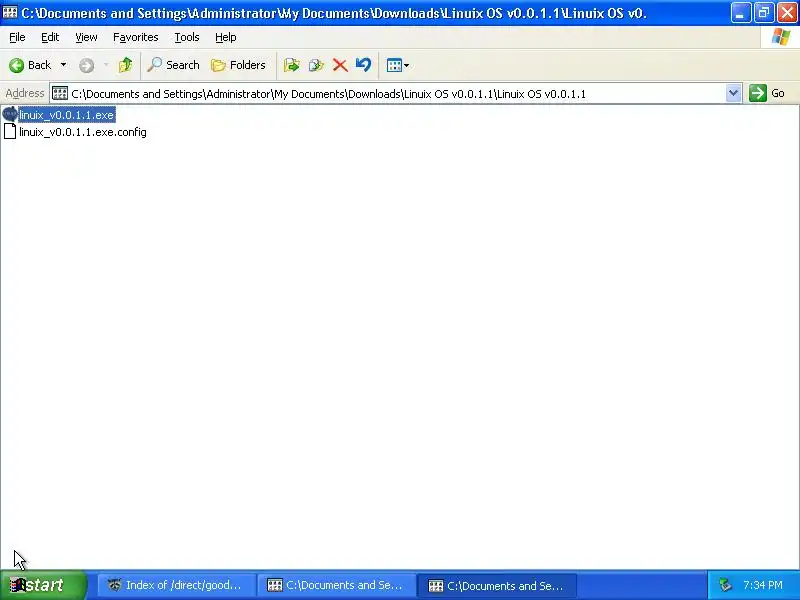Delete selected file with red X
This screenshot has width=800, height=600.
[x=340, y=65]
